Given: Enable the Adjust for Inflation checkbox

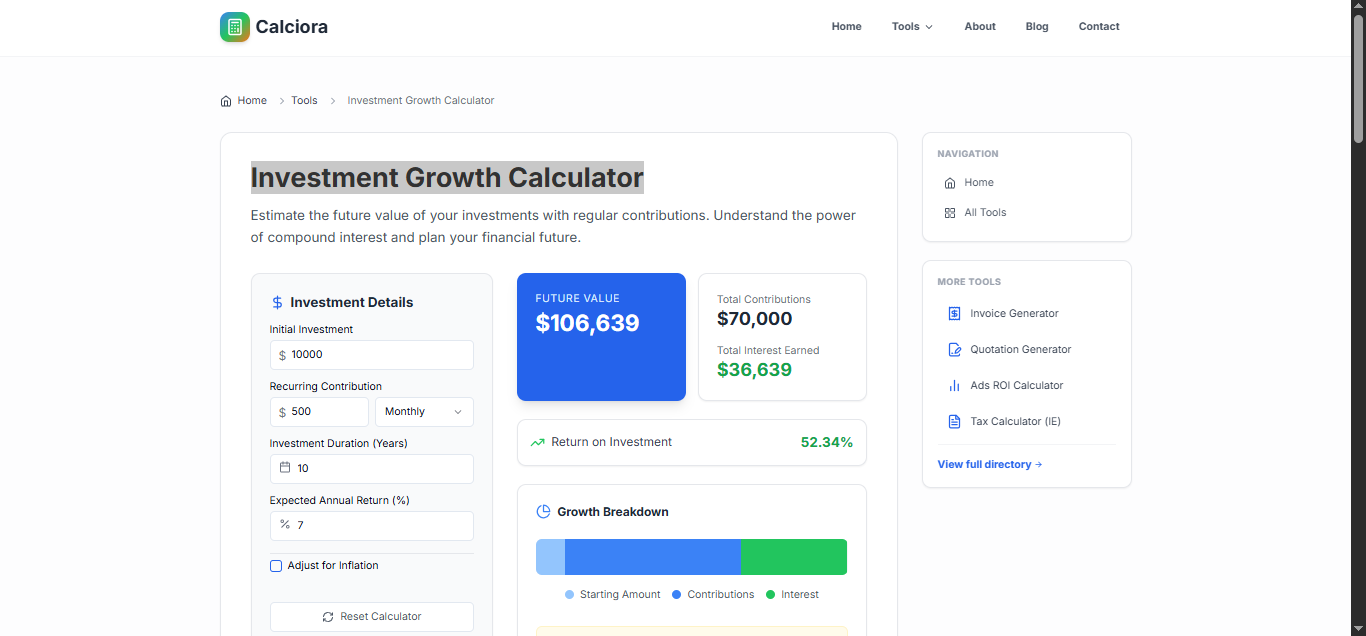Looking at the screenshot, I should (x=275, y=566).
